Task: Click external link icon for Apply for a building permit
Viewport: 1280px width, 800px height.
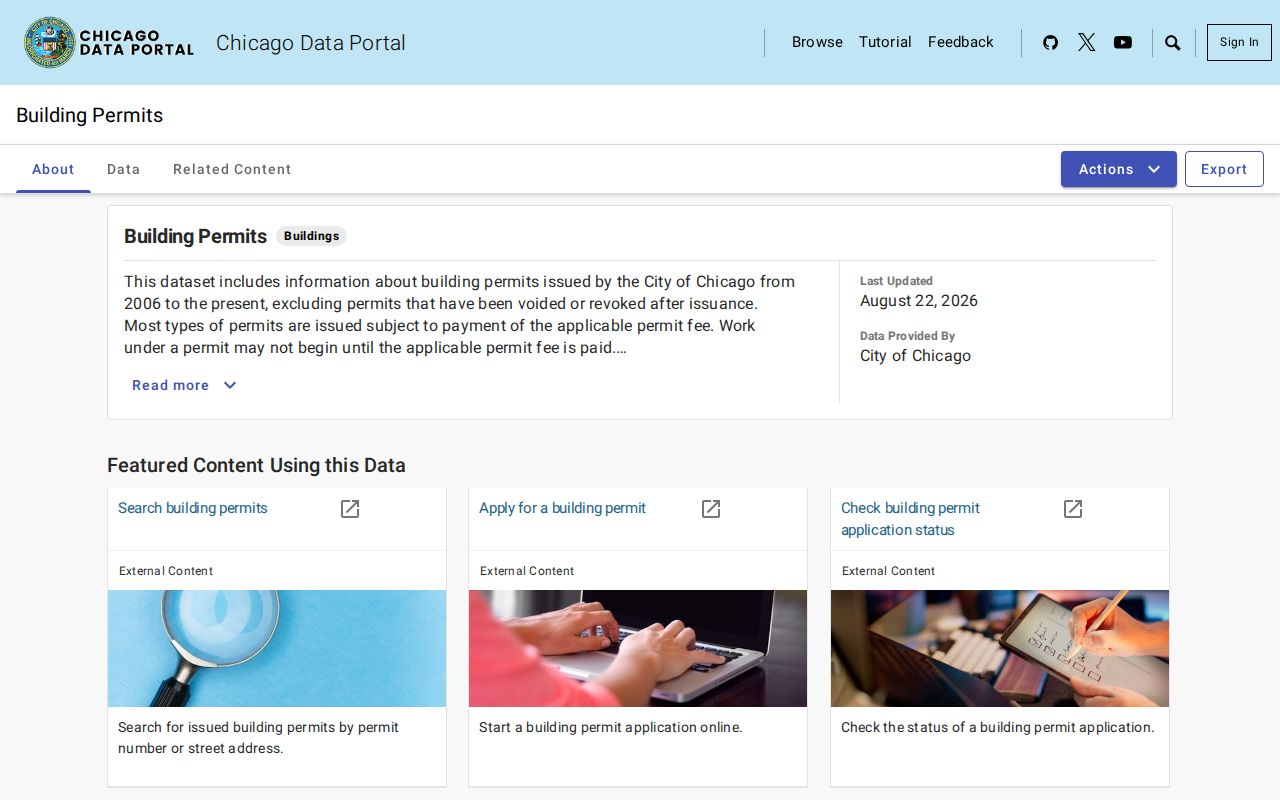Action: 711,509
